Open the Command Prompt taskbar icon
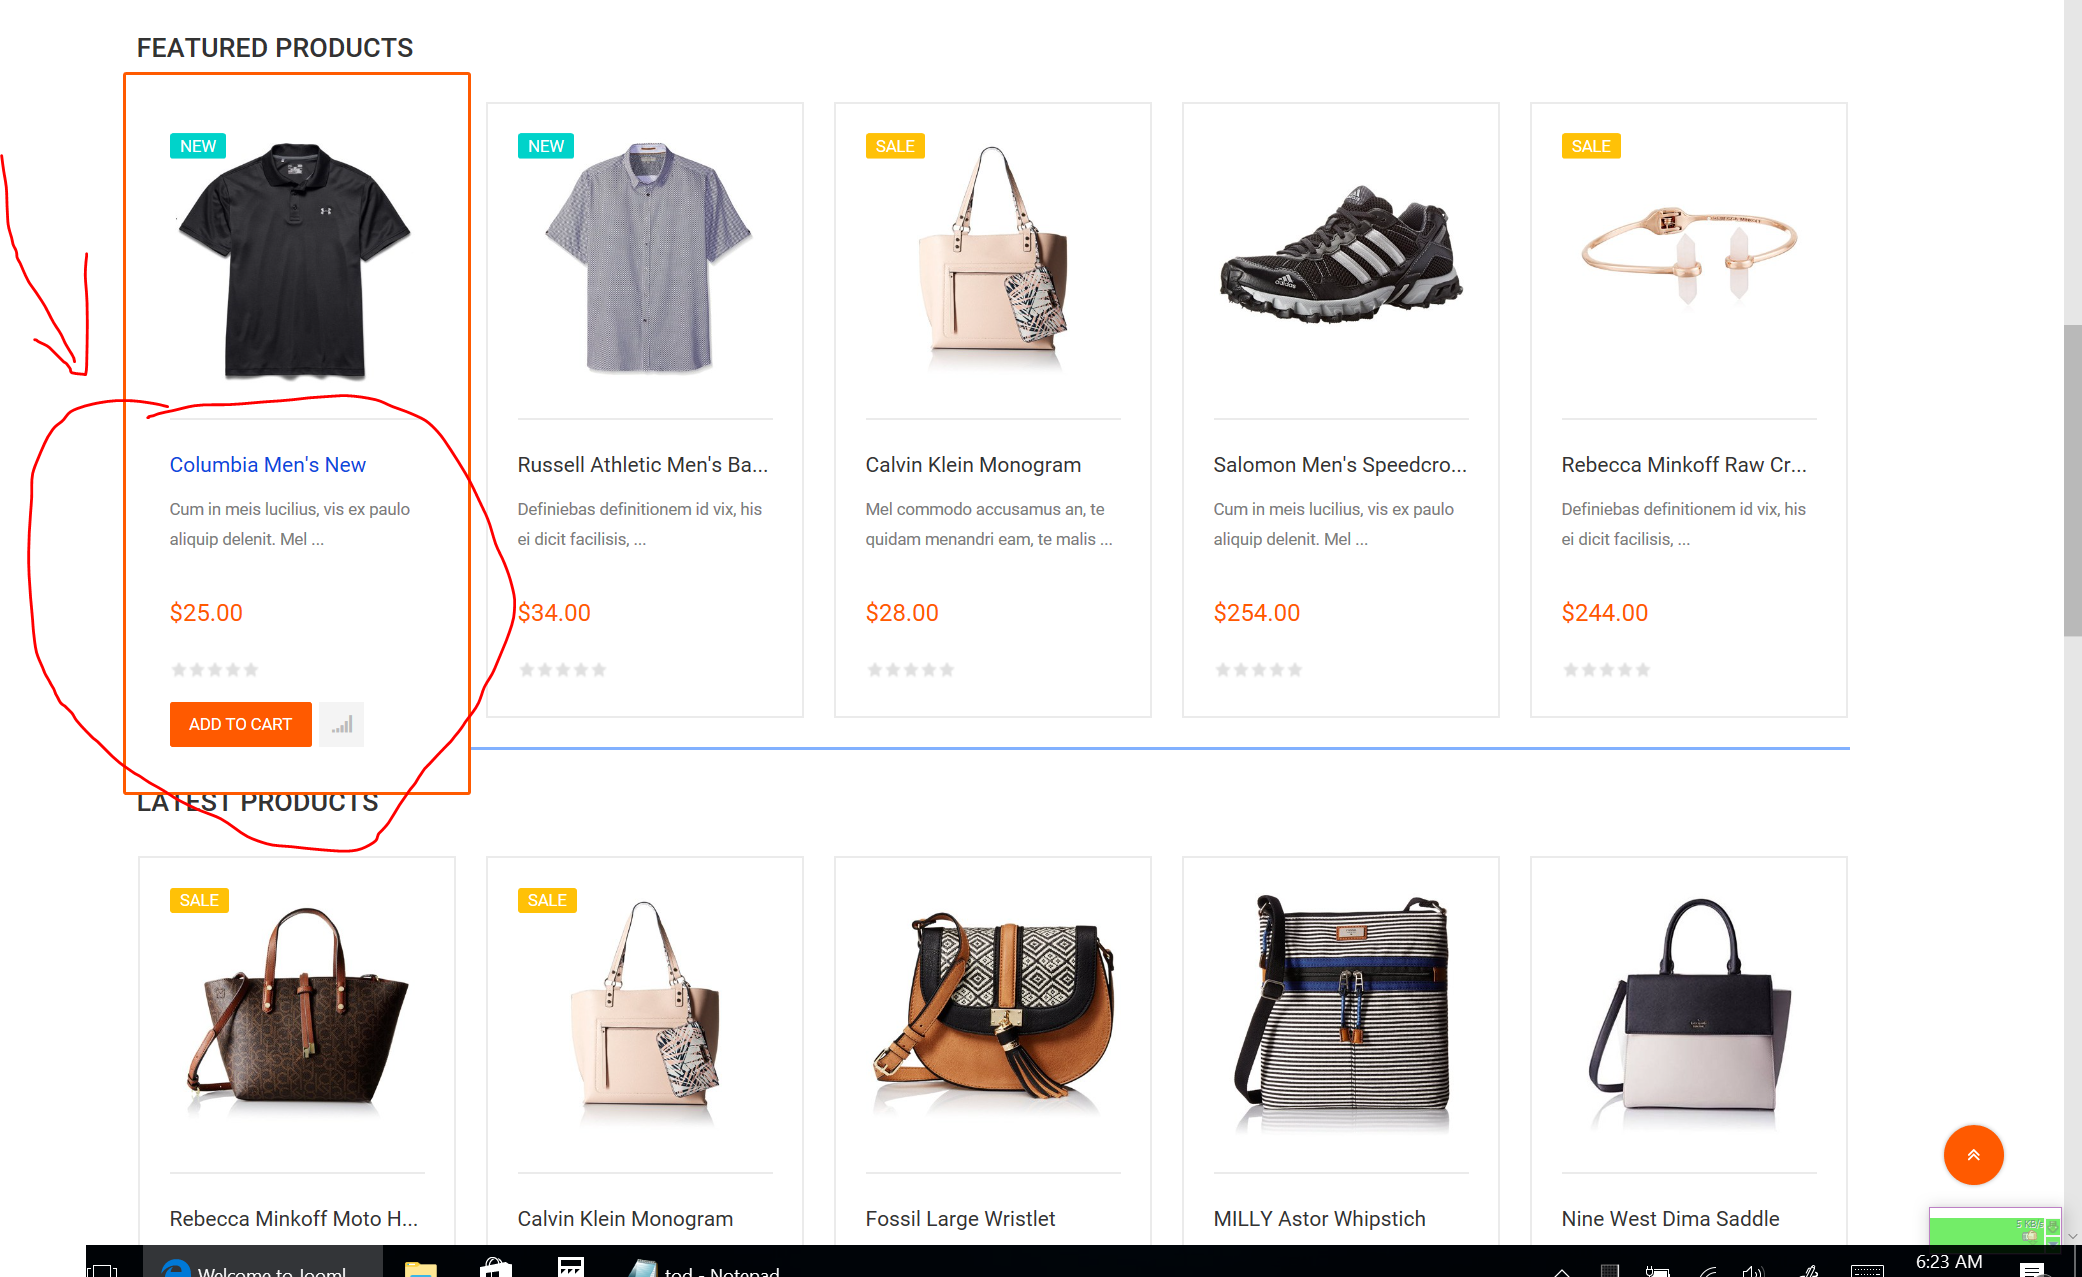The height and width of the screenshot is (1277, 2082). tap(572, 1266)
